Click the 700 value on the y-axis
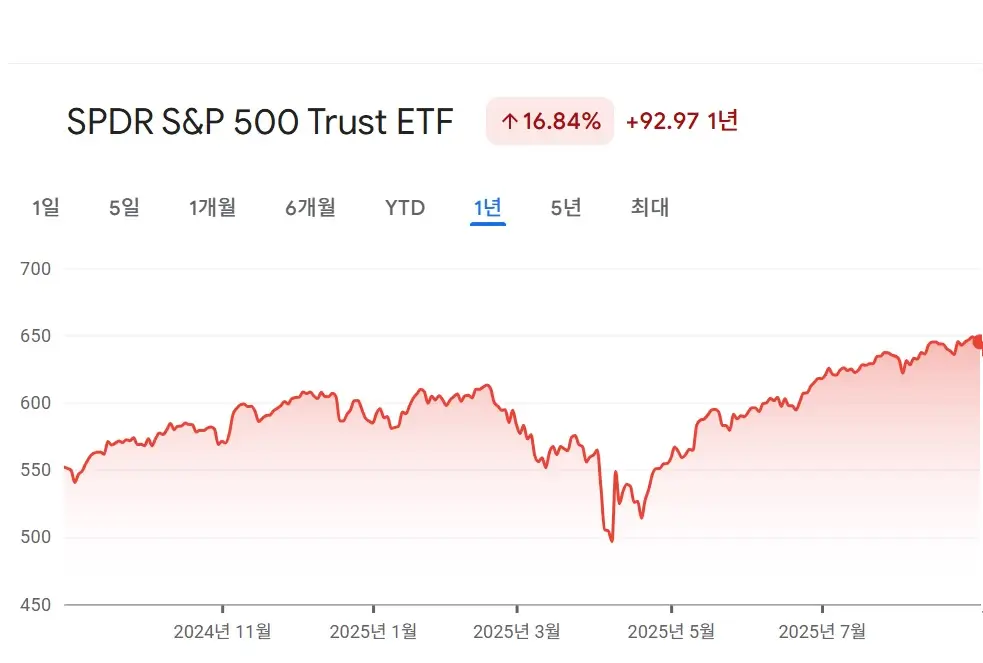The image size is (983, 663). tap(35, 268)
